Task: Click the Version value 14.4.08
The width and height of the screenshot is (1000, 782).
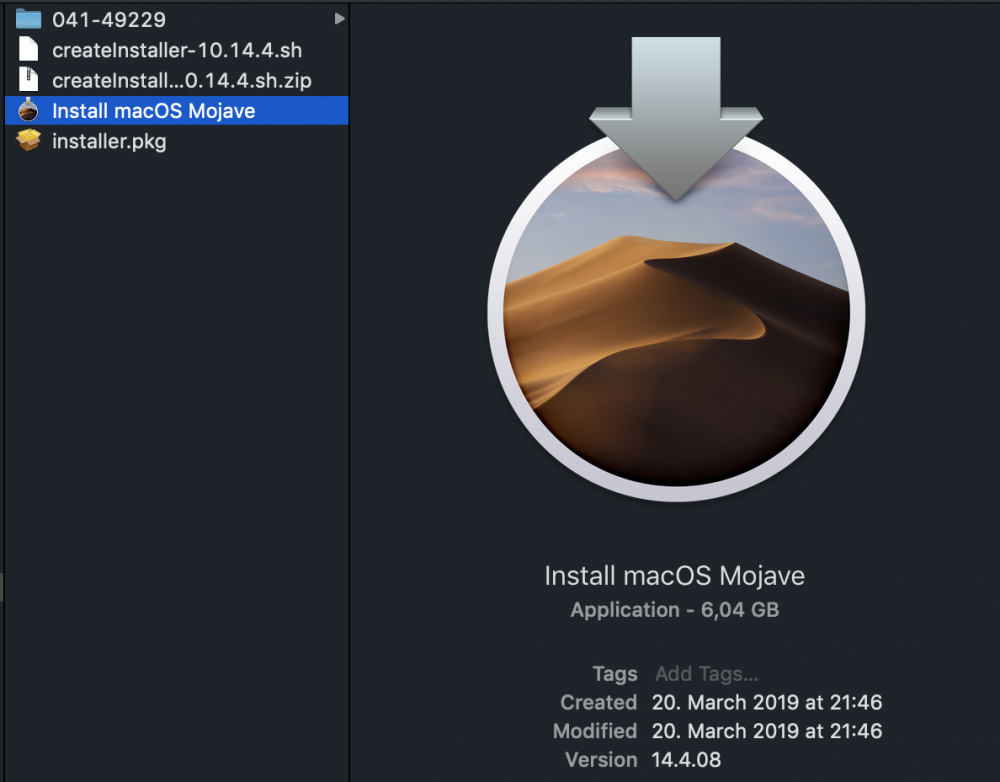Action: (686, 760)
